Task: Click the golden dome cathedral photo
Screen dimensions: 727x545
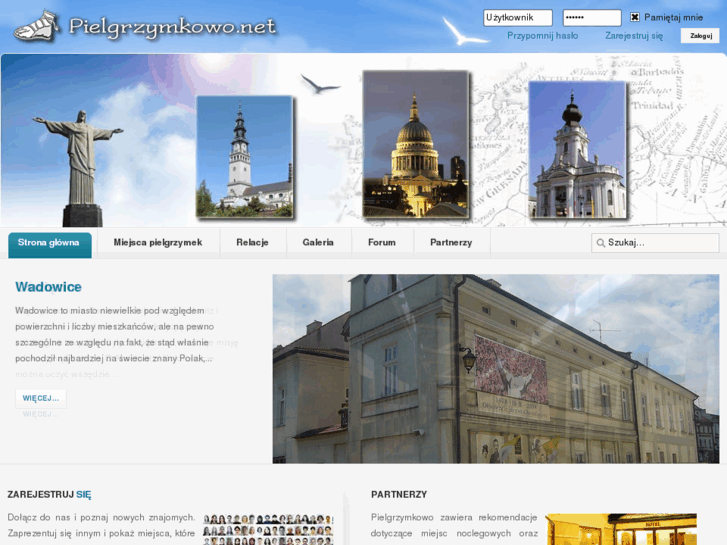Action: (x=415, y=144)
